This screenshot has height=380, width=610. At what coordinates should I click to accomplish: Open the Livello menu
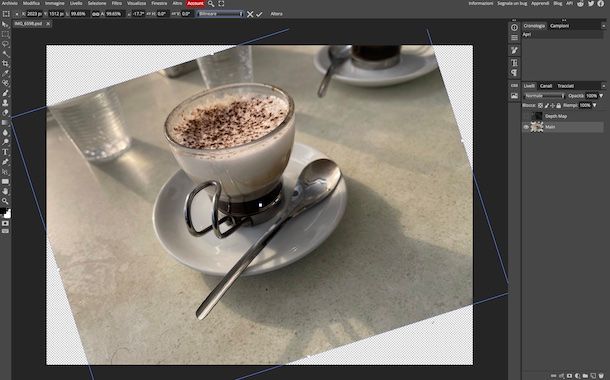click(76, 3)
